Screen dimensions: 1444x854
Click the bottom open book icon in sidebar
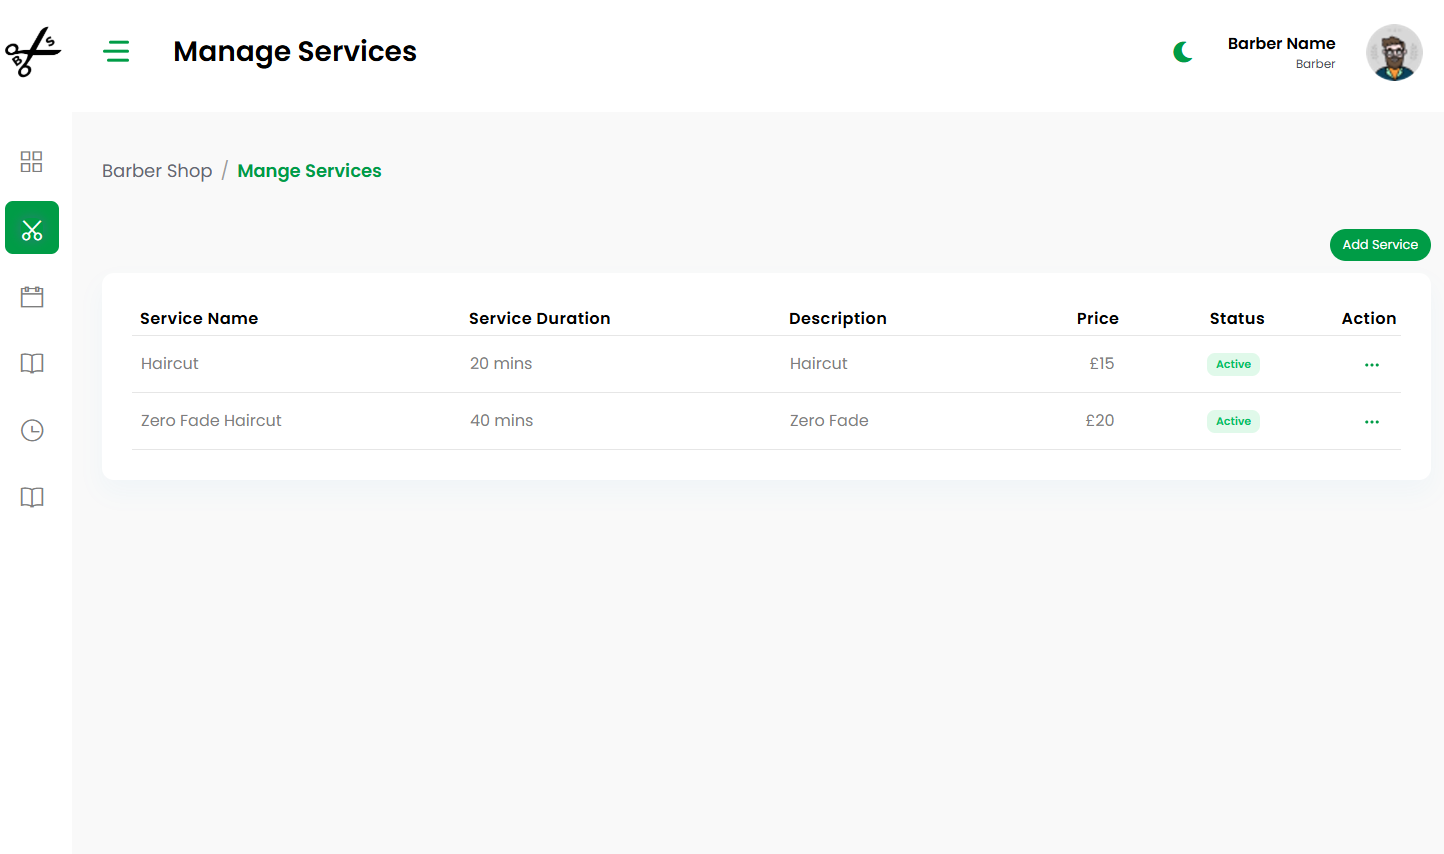pyautogui.click(x=32, y=498)
